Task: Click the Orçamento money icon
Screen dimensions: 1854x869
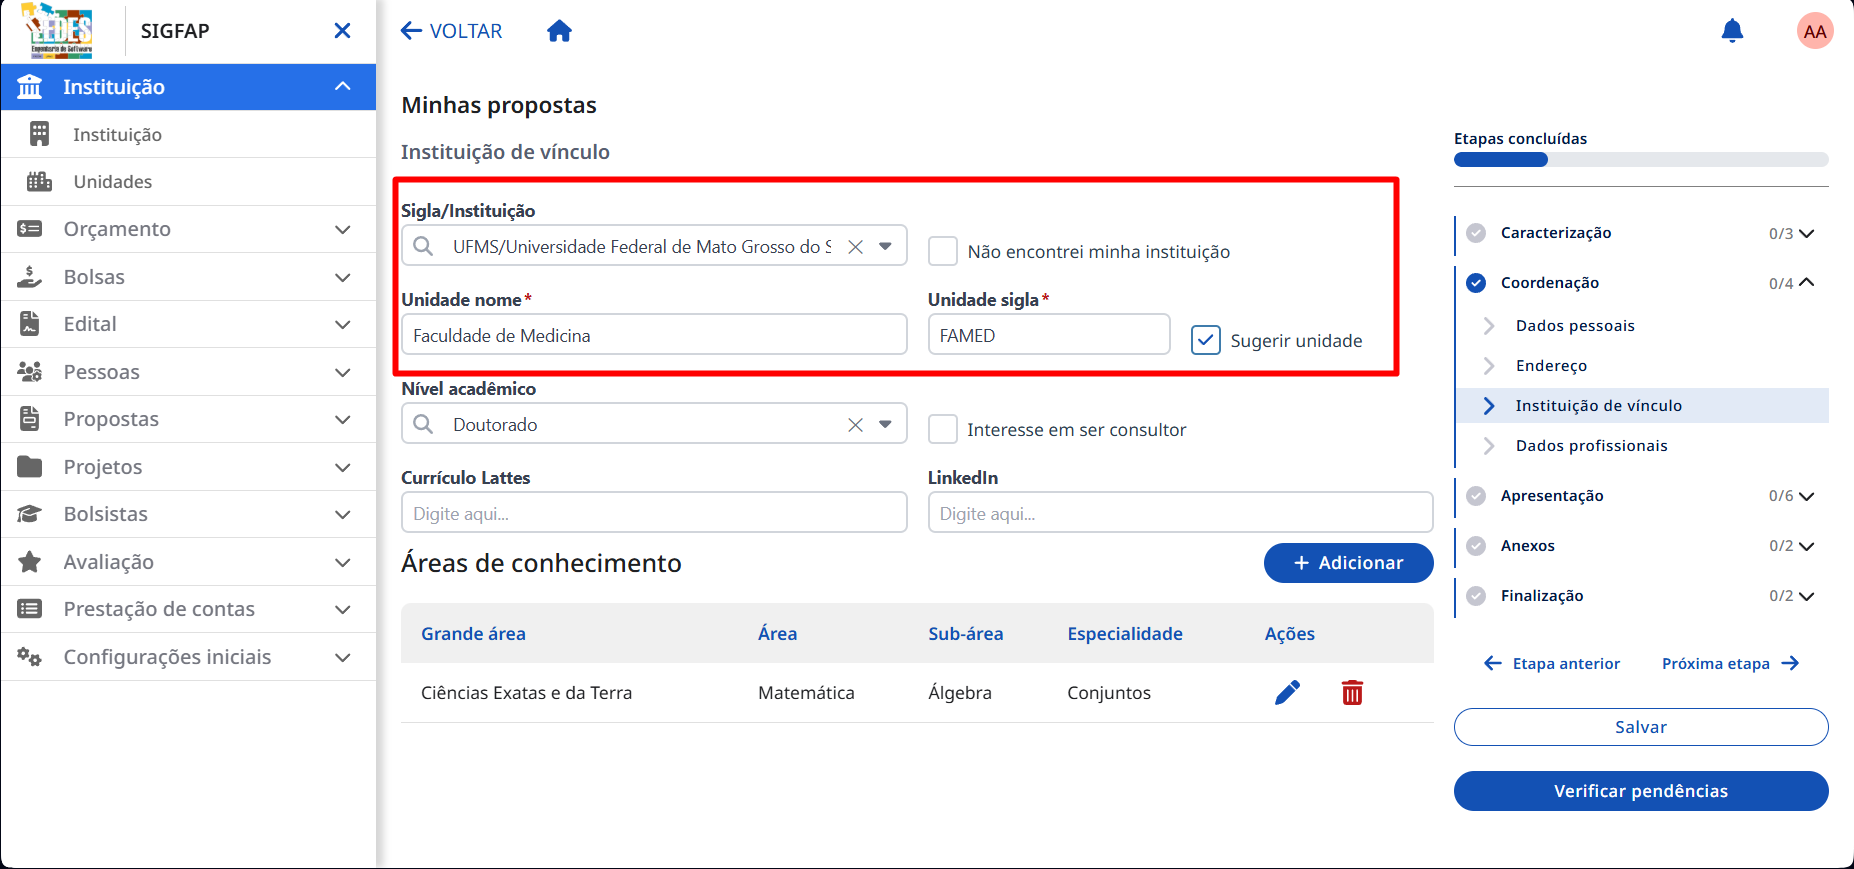Action: 30,229
